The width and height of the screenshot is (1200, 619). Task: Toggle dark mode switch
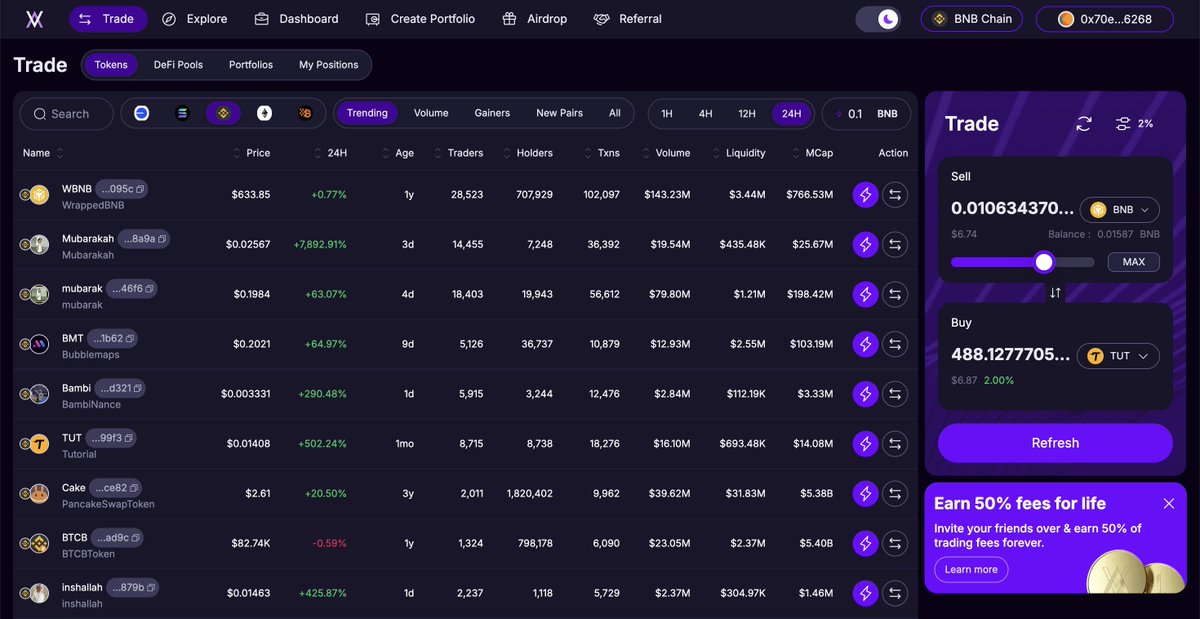879,19
